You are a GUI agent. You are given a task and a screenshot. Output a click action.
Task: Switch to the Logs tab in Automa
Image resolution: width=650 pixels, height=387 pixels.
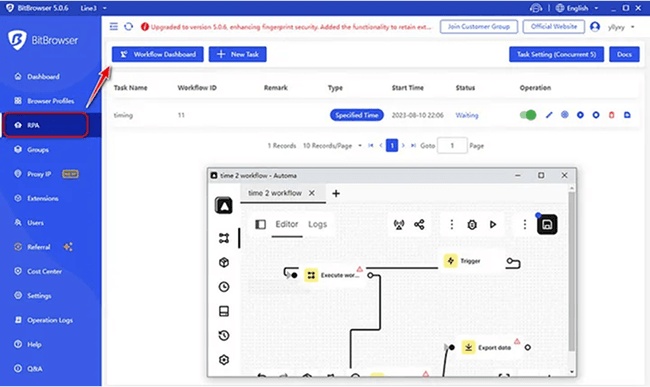[x=318, y=225]
